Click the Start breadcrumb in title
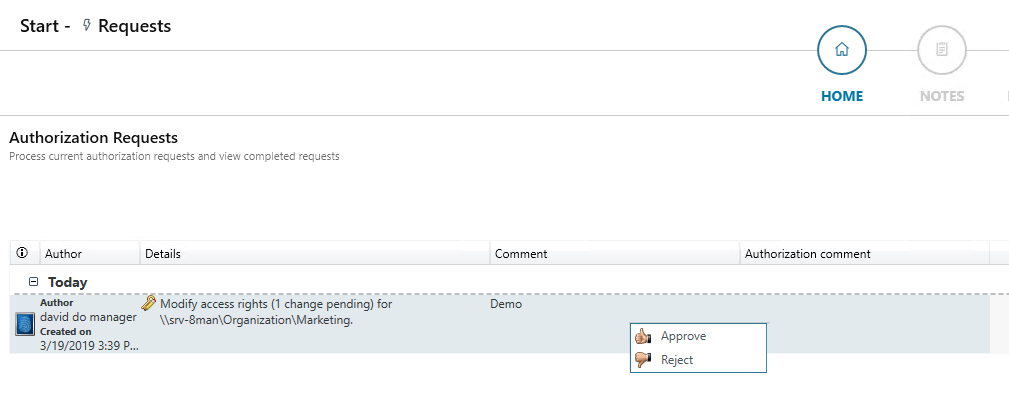 (41, 26)
